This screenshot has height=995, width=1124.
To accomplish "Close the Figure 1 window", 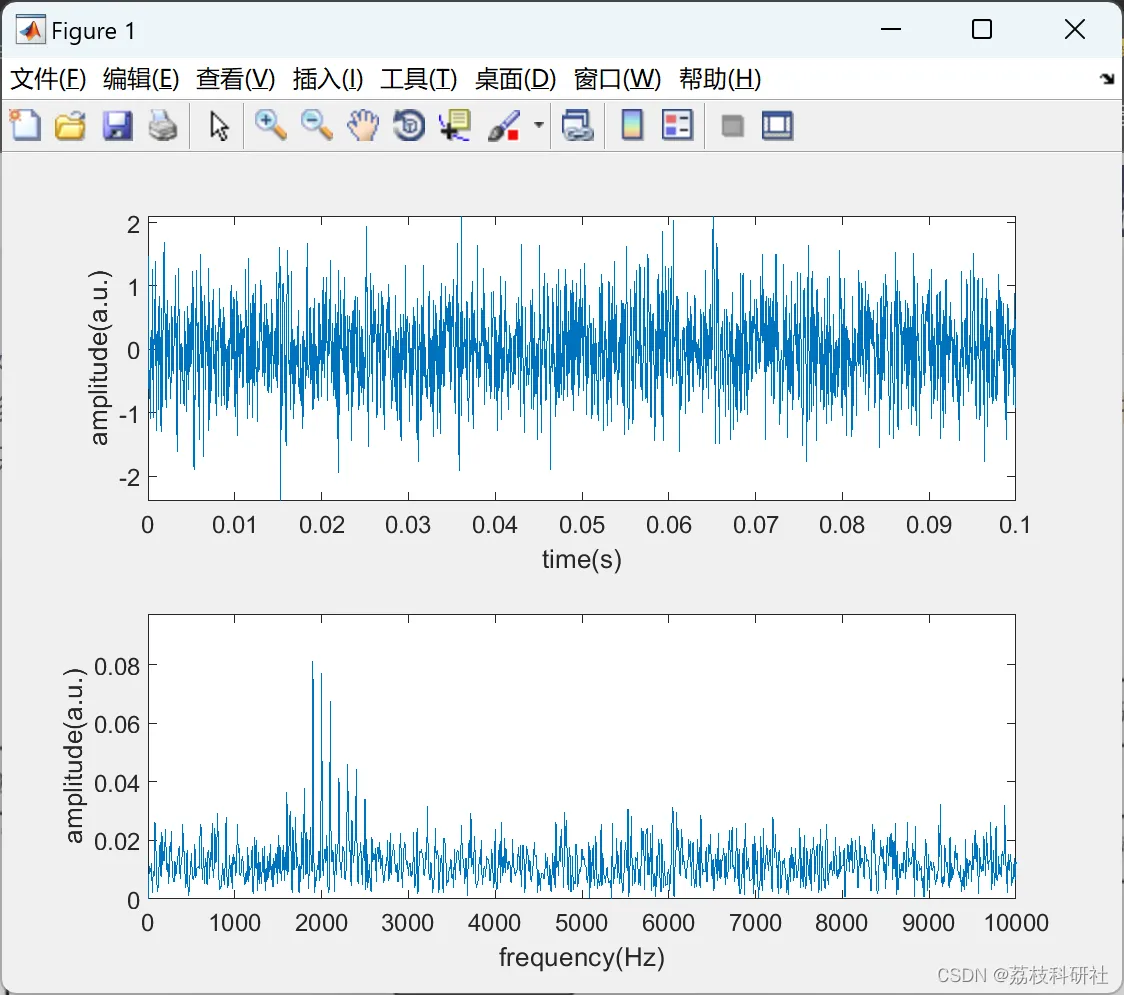I will click(x=1075, y=29).
